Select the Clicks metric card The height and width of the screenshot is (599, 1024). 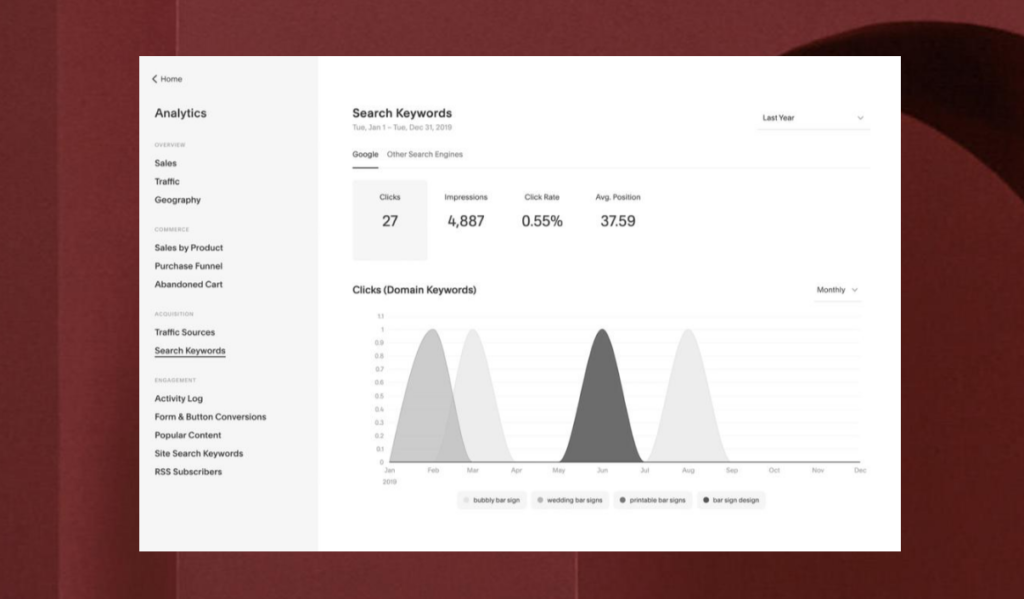click(x=390, y=220)
